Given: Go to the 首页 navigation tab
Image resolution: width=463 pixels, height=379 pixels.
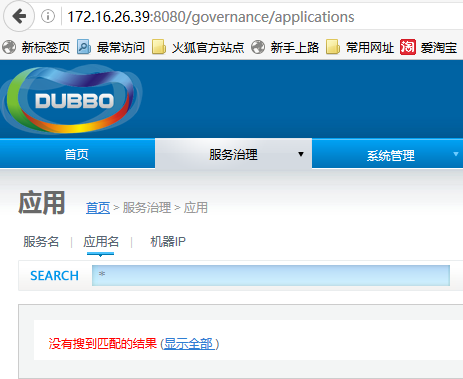Looking at the screenshot, I should pyautogui.click(x=77, y=154).
